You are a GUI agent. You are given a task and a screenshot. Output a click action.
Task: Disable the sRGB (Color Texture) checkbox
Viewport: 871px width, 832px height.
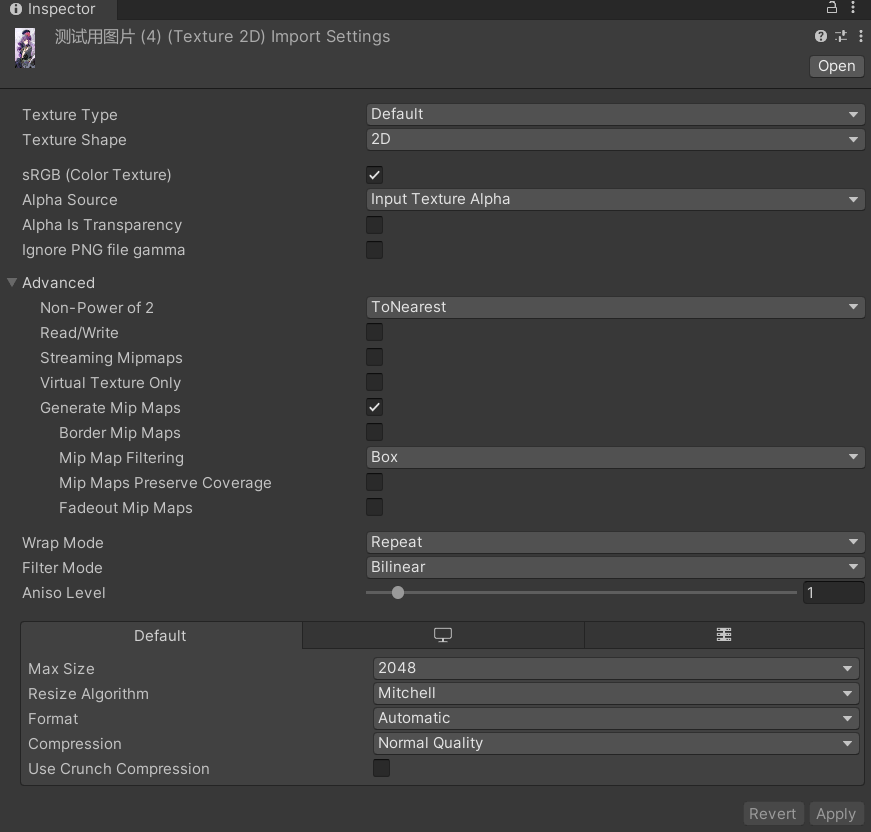[375, 175]
